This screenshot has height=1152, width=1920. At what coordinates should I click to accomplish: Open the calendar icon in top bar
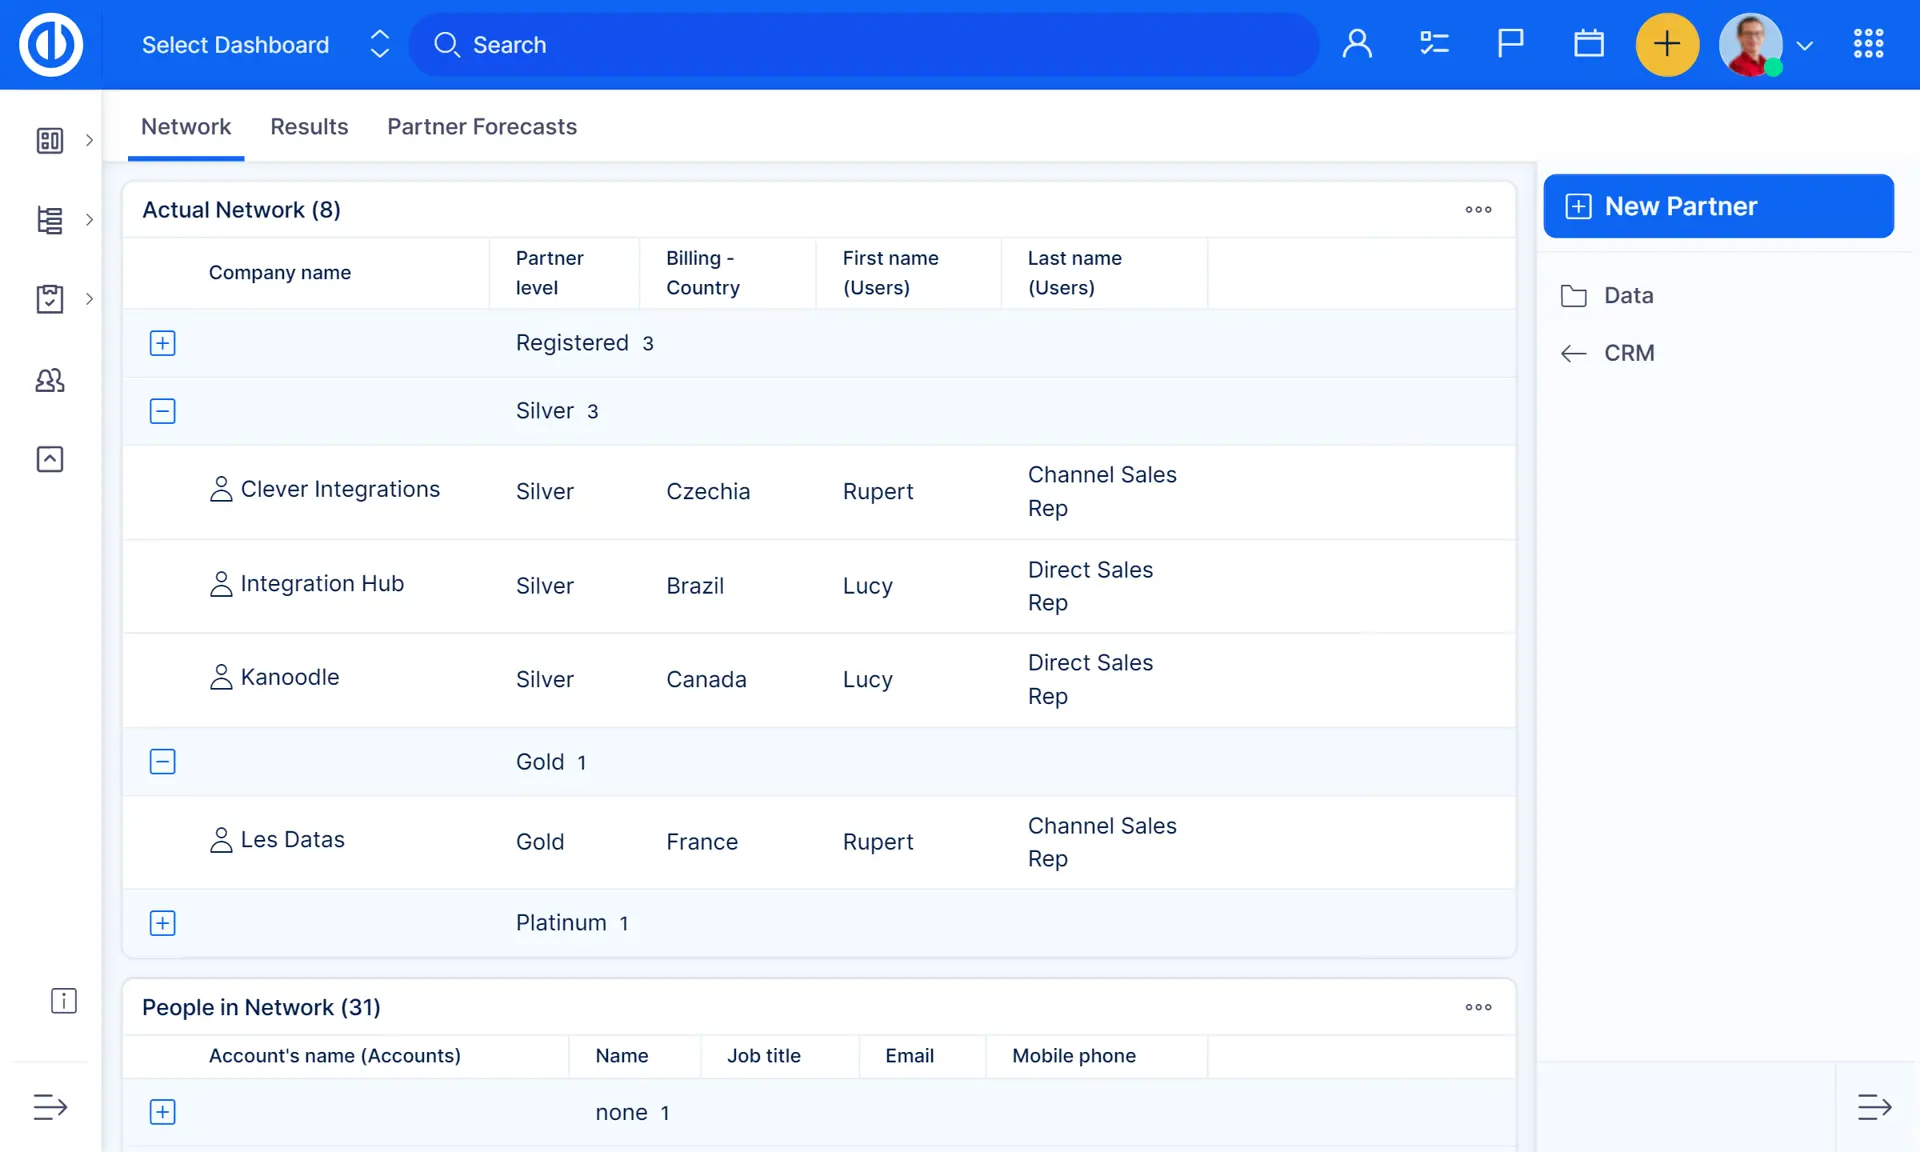(1588, 44)
